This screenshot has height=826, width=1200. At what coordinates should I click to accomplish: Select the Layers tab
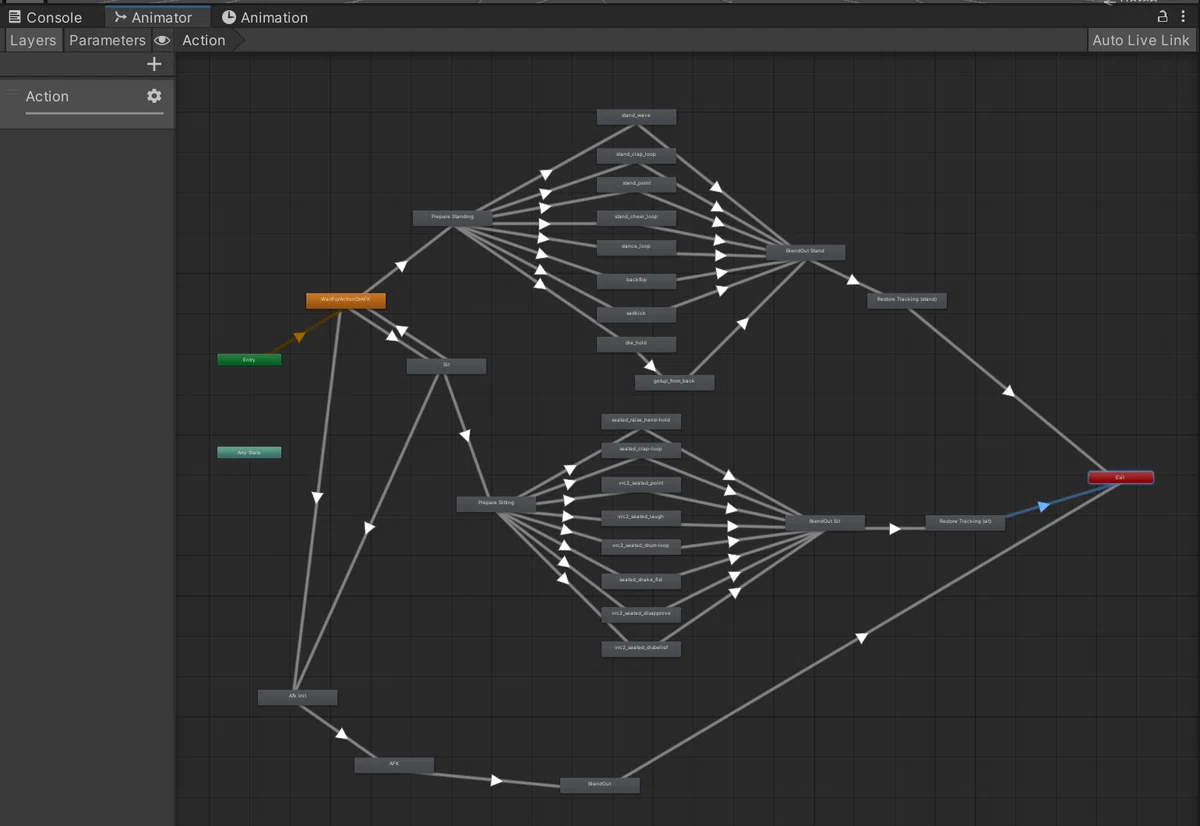pyautogui.click(x=33, y=40)
